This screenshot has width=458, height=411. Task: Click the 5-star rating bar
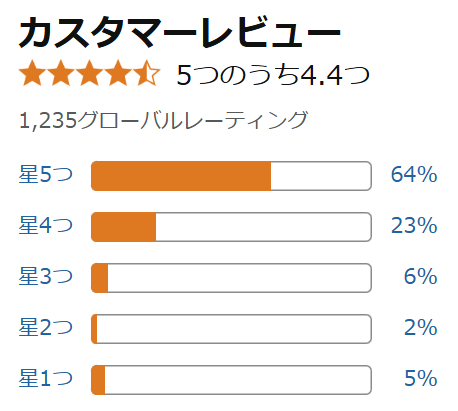tap(231, 176)
